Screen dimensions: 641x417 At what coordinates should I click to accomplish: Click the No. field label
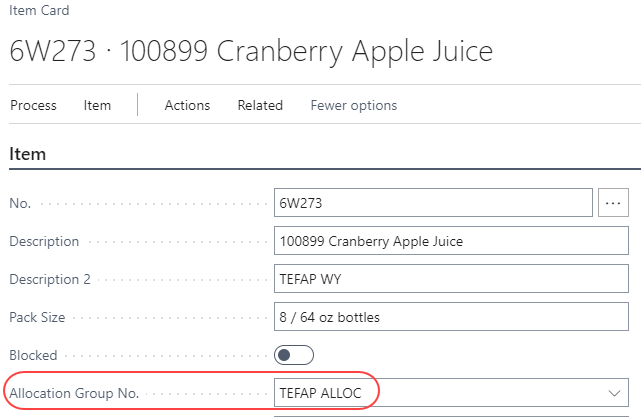[x=20, y=203]
